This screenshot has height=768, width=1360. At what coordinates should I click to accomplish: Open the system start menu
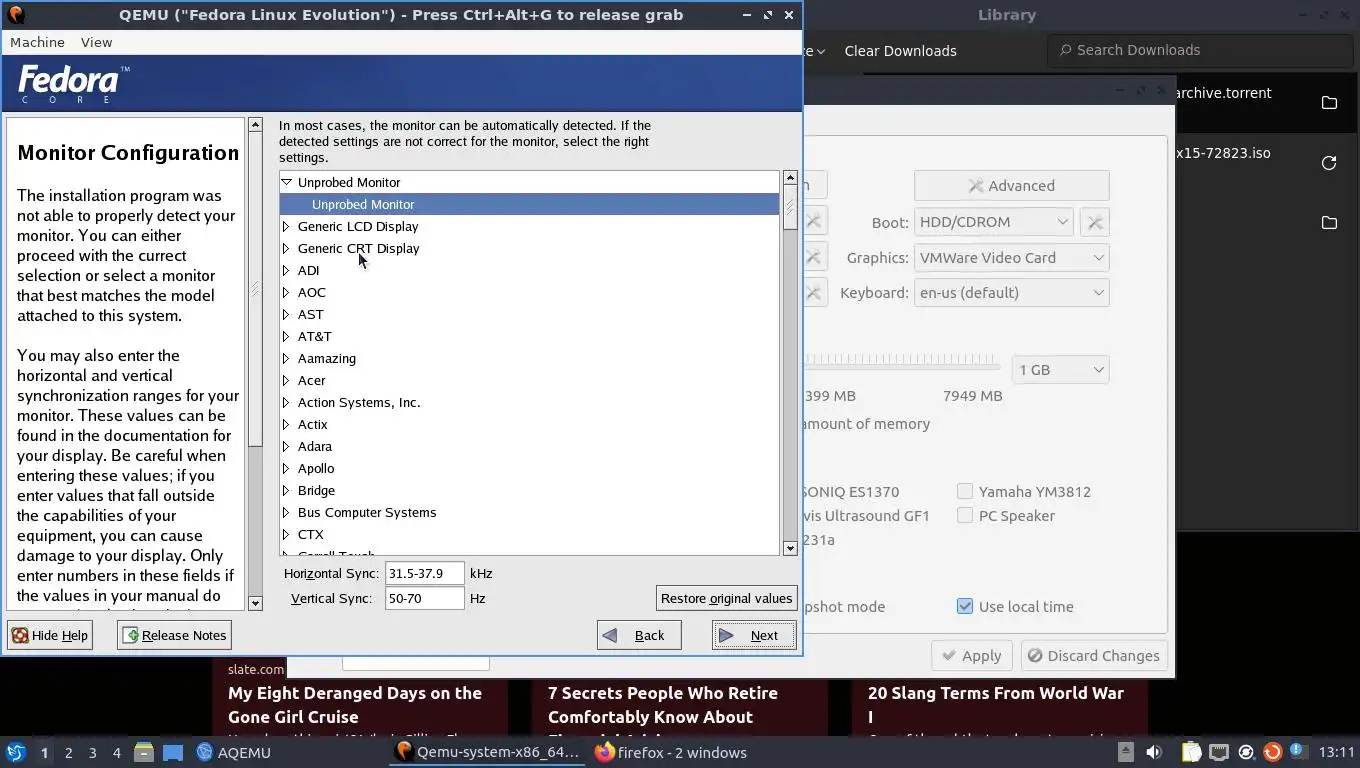click(16, 752)
